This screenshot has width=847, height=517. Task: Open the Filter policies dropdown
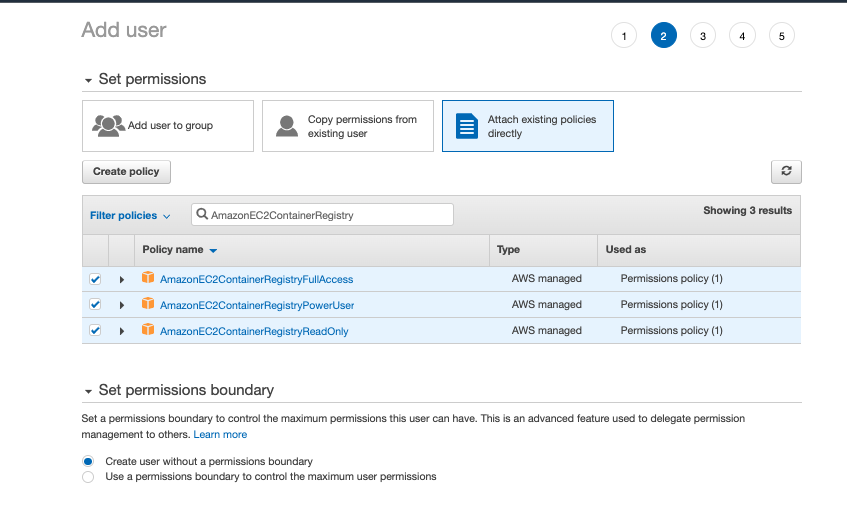coord(130,215)
